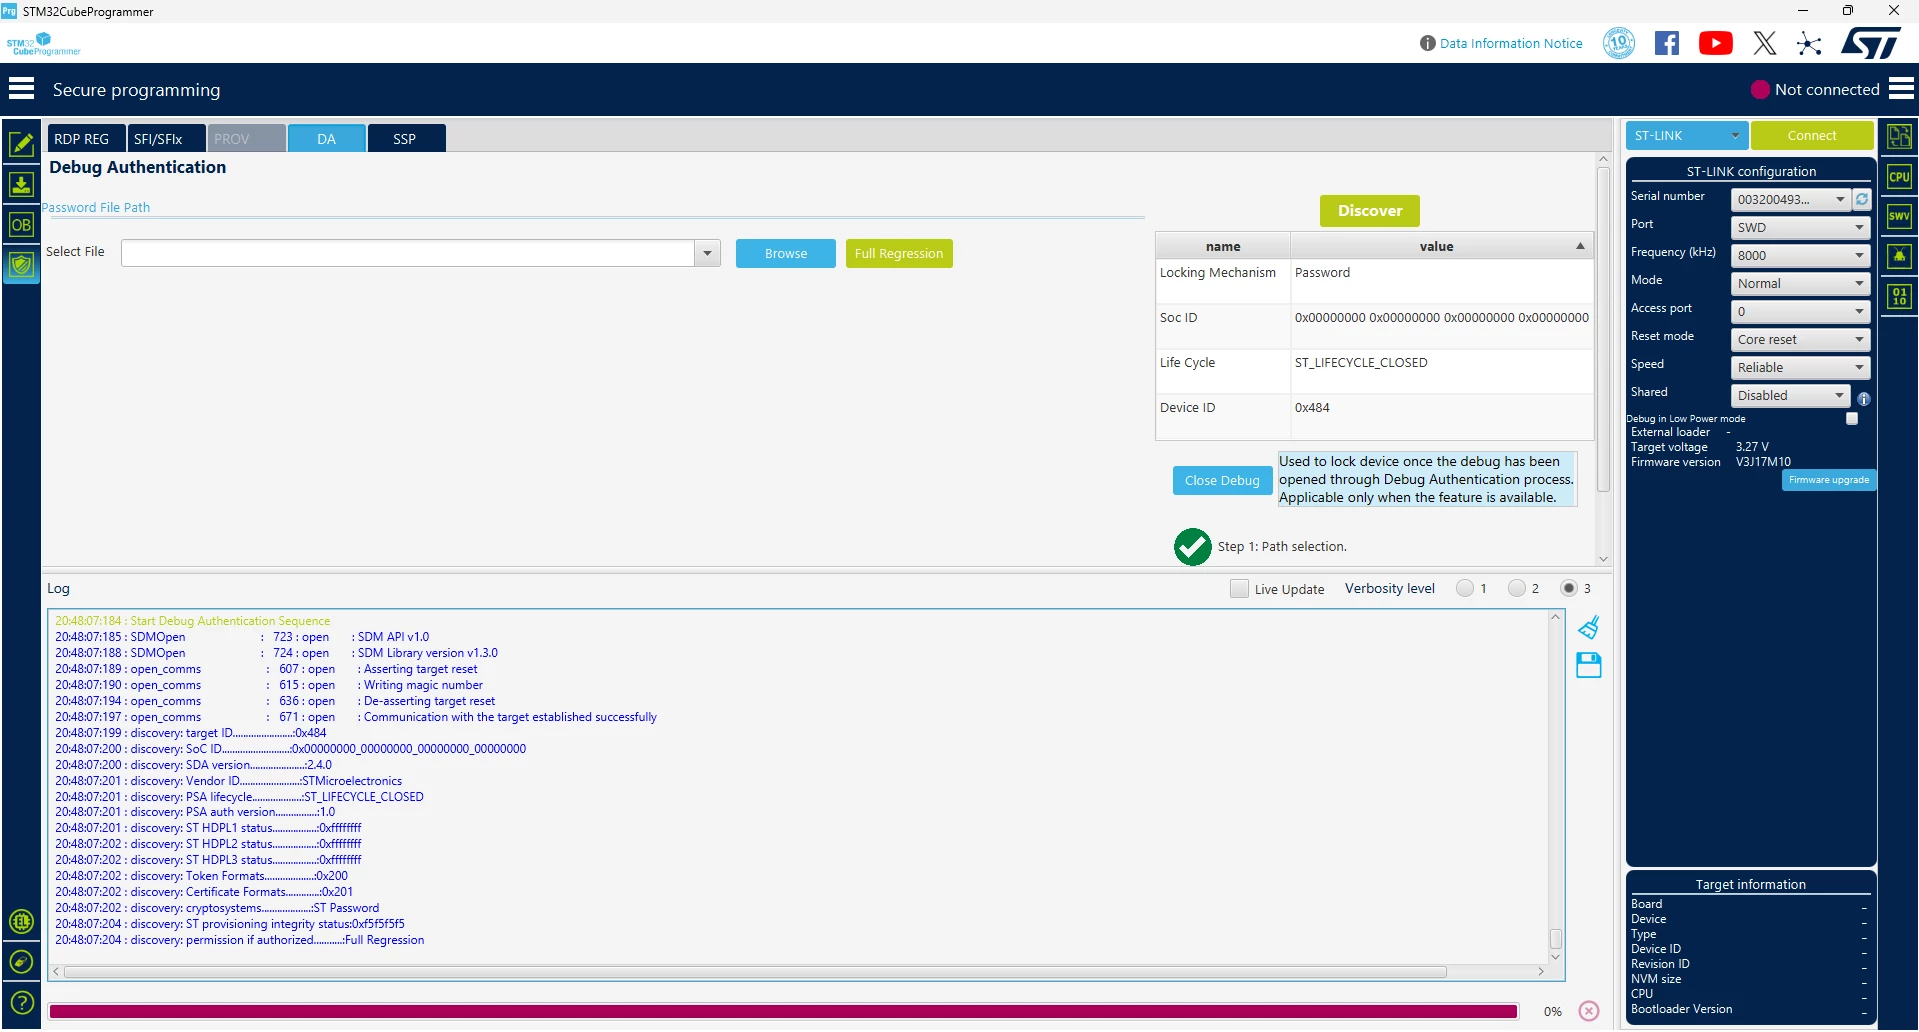Click the Select File path input field
The width and height of the screenshot is (1919, 1032).
point(408,253)
